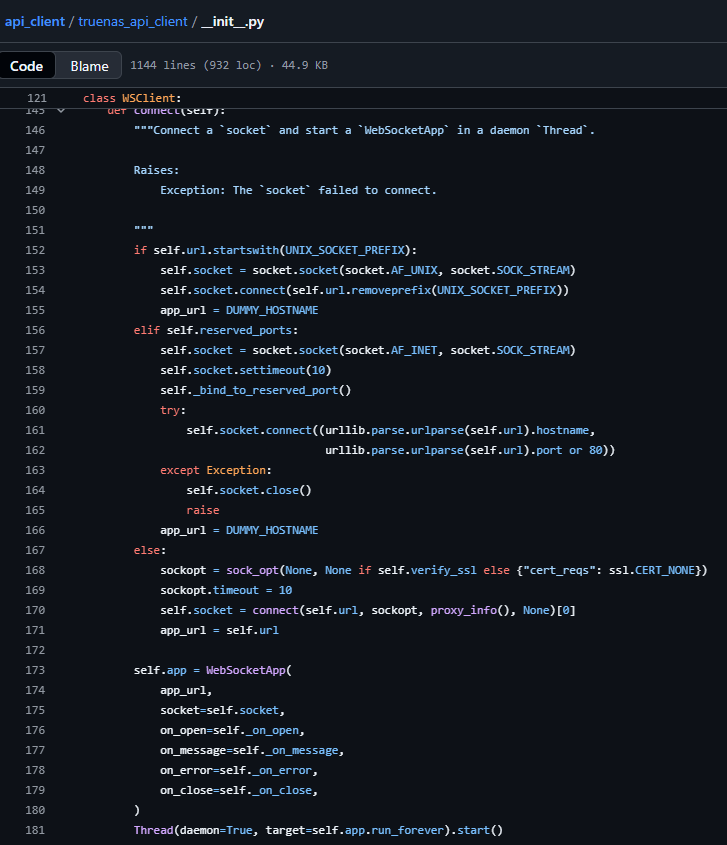
Task: Click line number 152
Action: coord(37,250)
